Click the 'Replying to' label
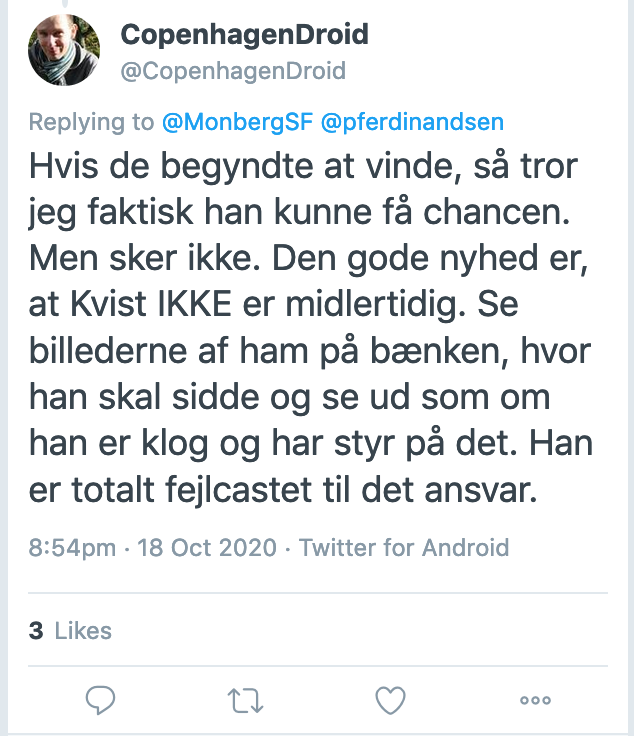This screenshot has width=634, height=736. (93, 123)
